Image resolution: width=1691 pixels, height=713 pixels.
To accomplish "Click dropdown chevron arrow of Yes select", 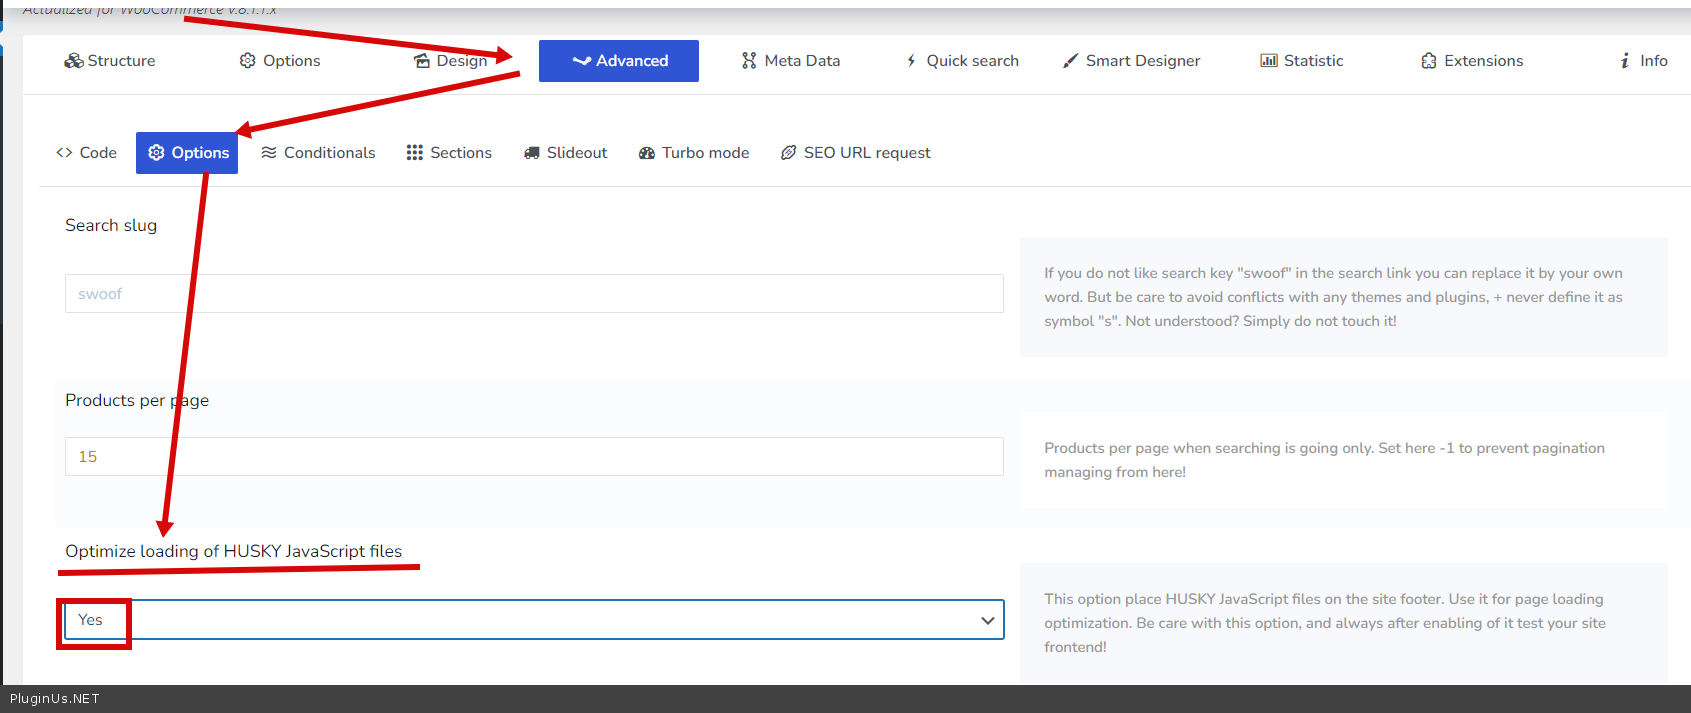I will [988, 620].
